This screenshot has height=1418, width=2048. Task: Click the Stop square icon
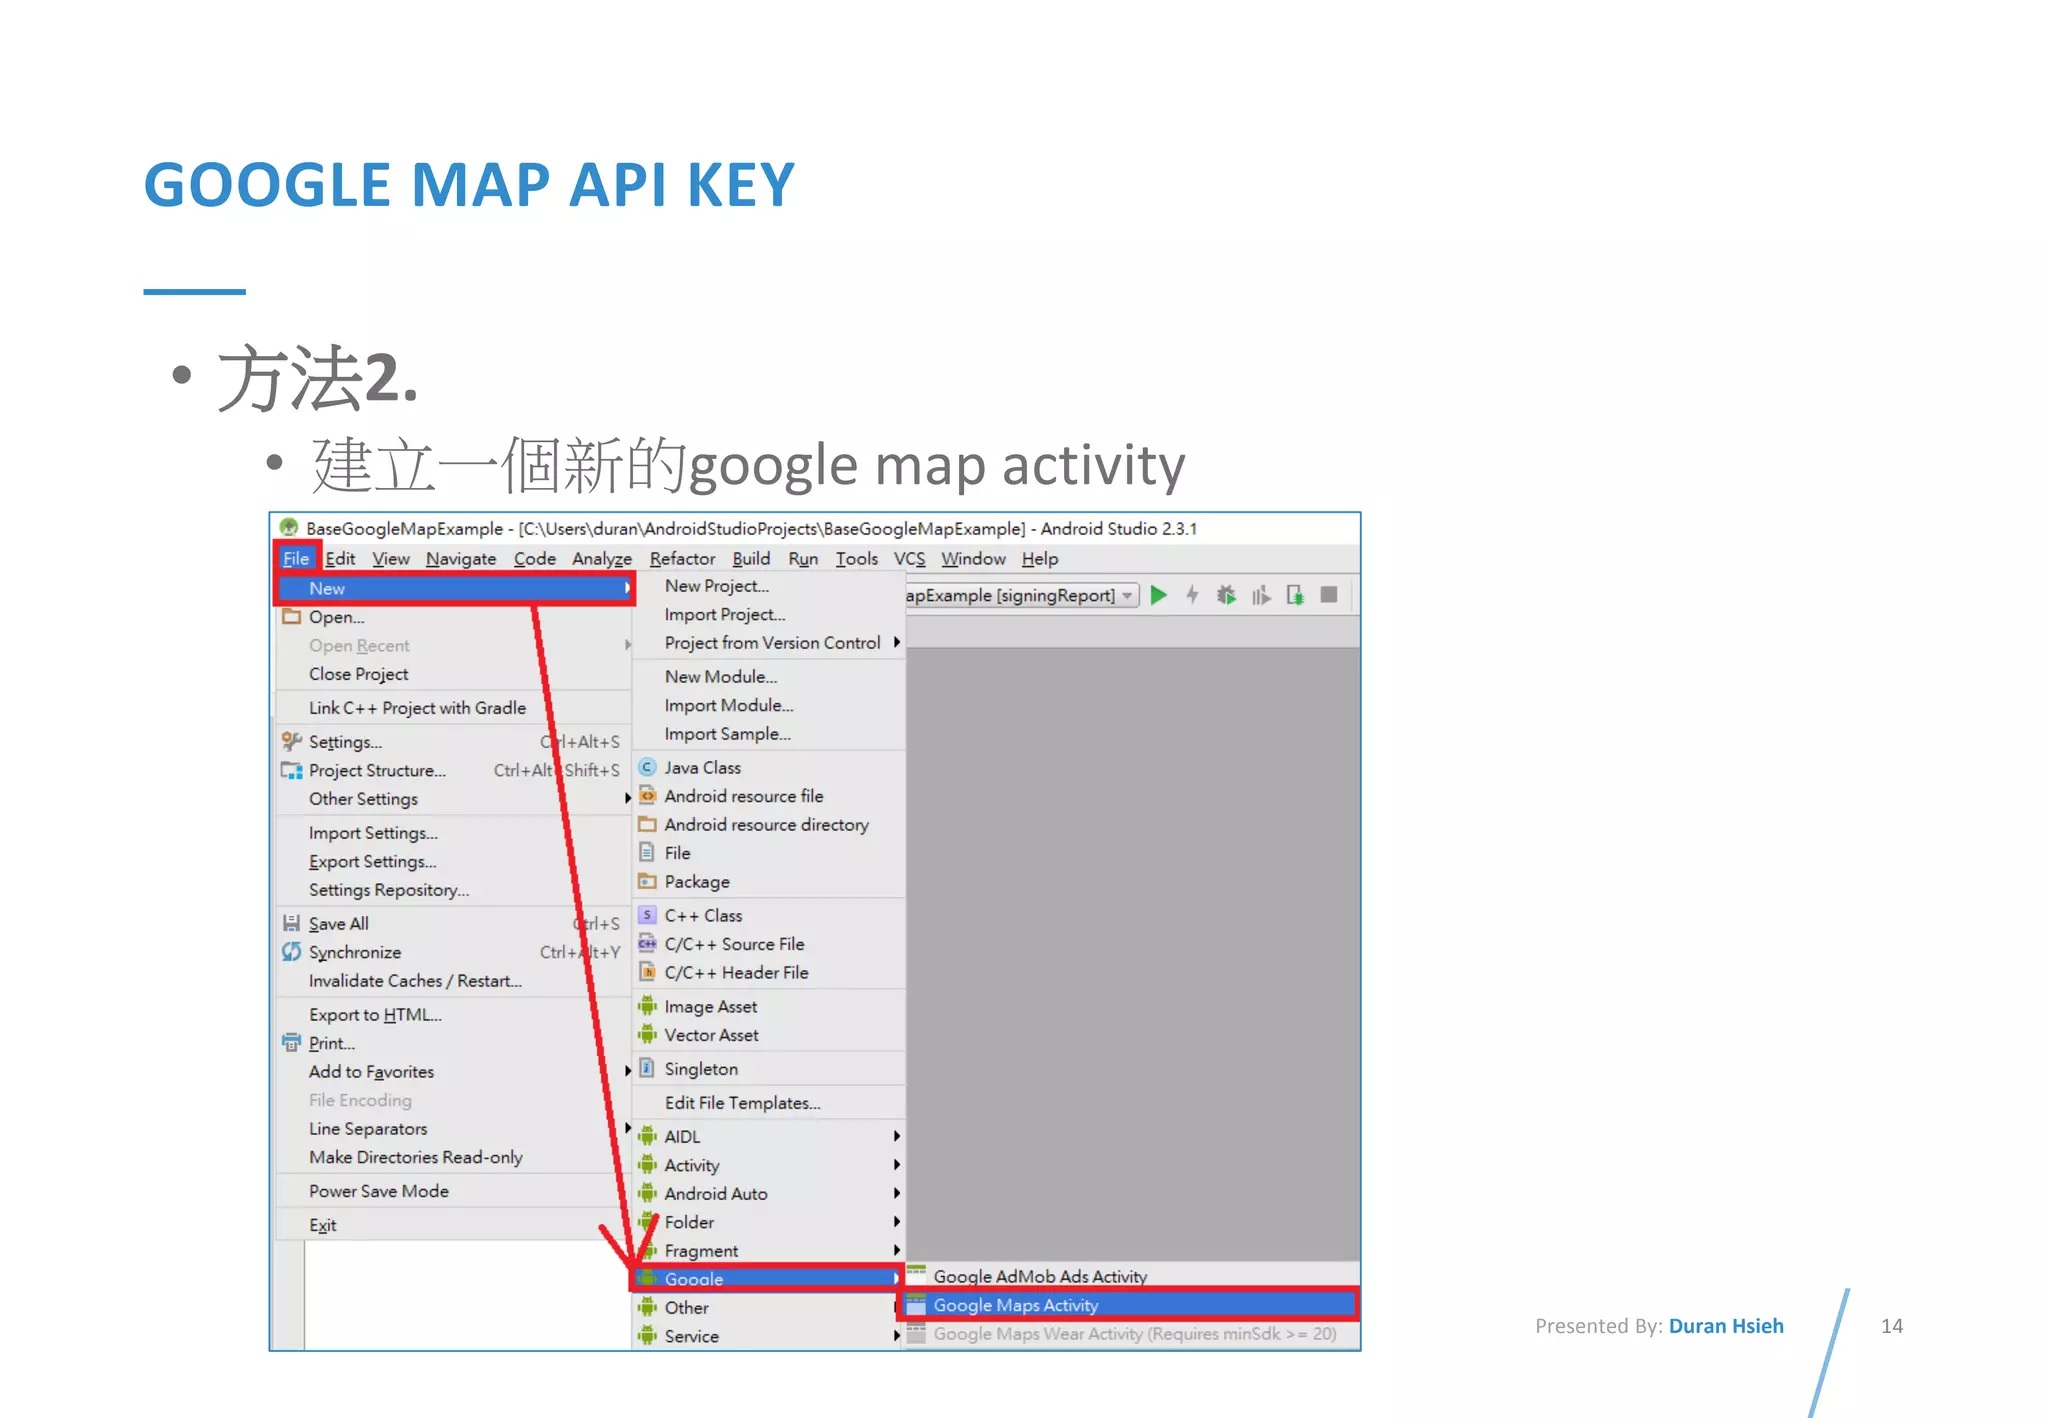pyautogui.click(x=1329, y=595)
